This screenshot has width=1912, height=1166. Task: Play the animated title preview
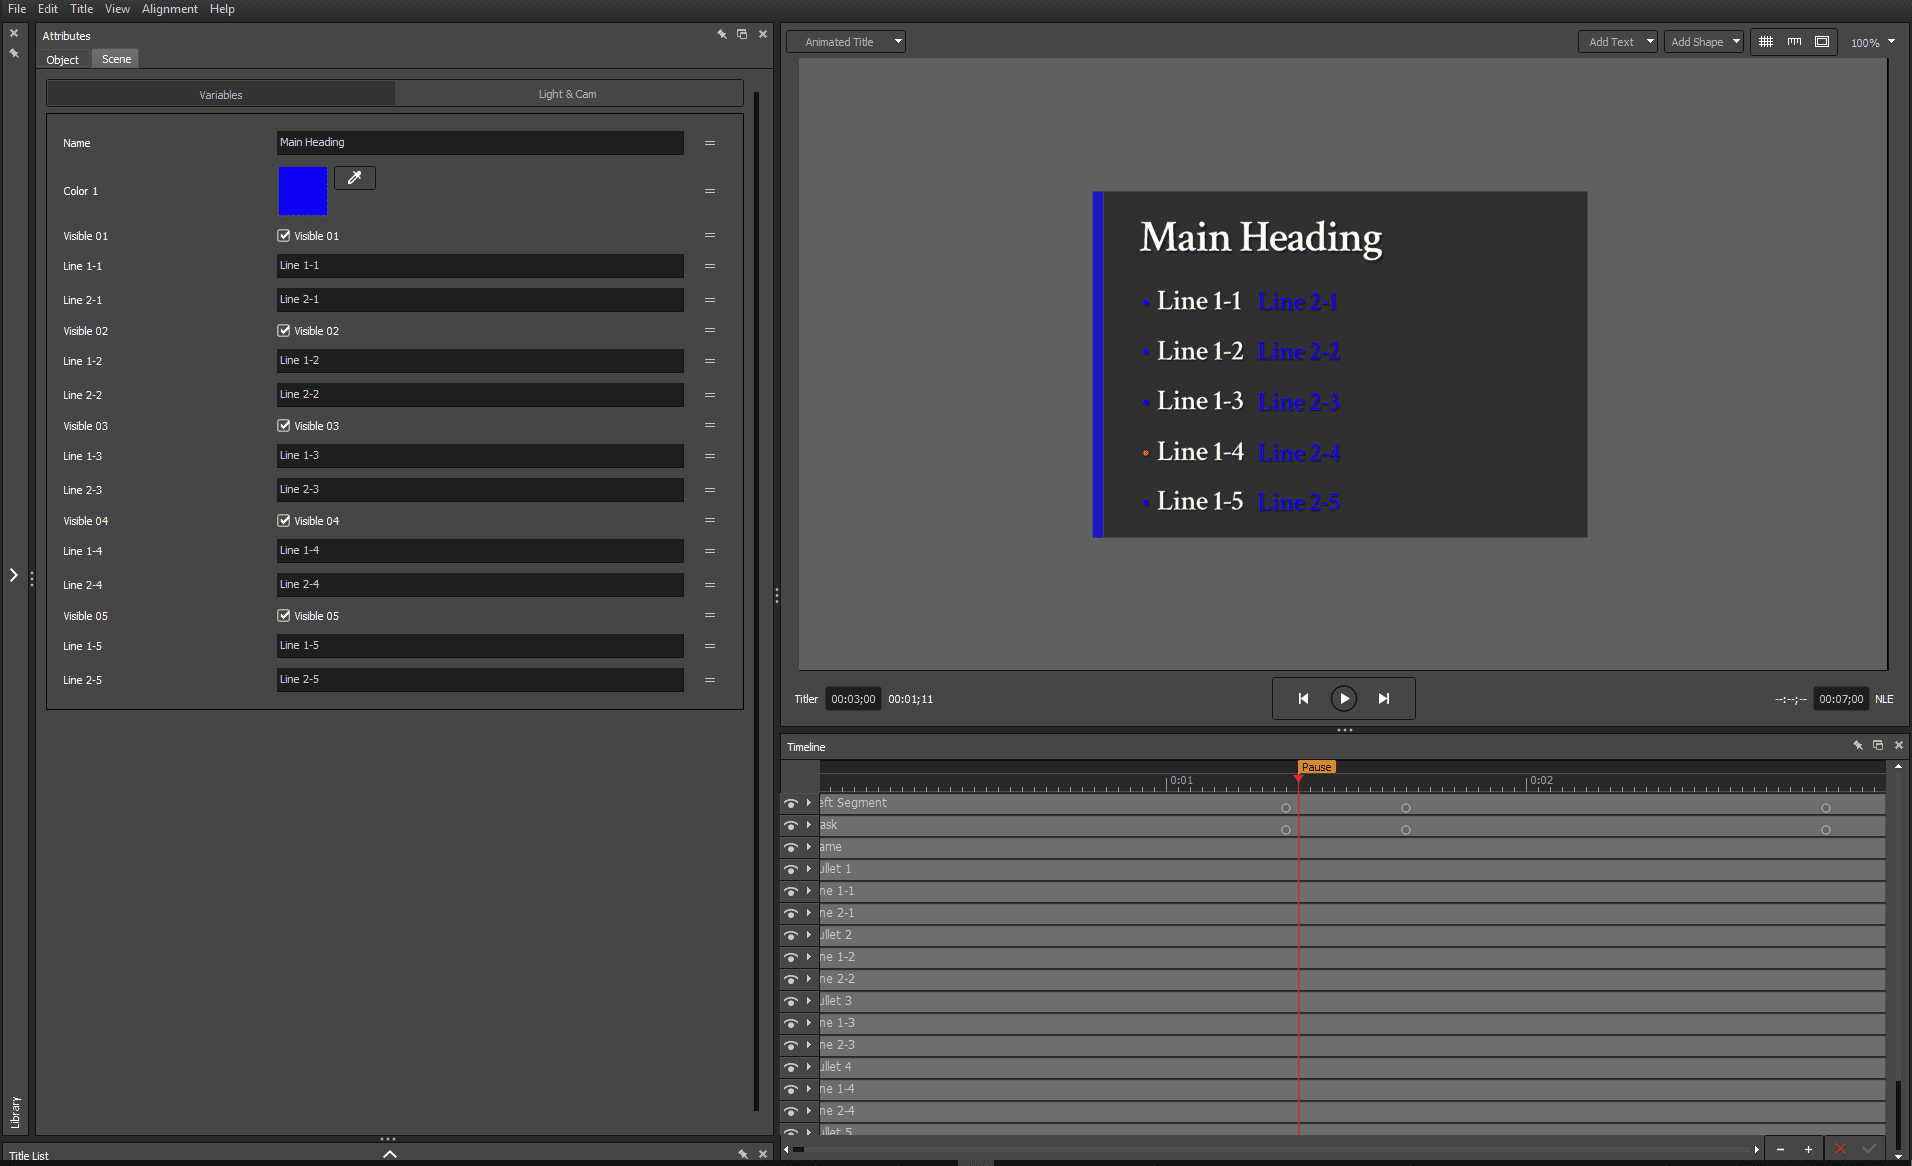[1343, 699]
